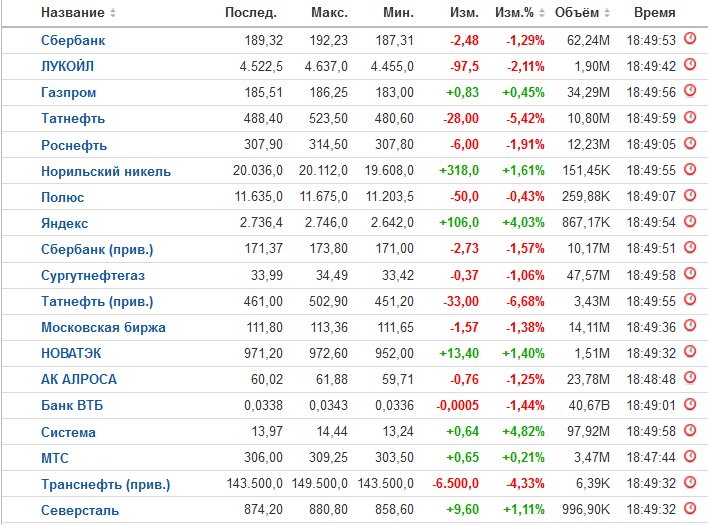Open the Северсталь stock link
The image size is (708, 525).
pos(80,511)
